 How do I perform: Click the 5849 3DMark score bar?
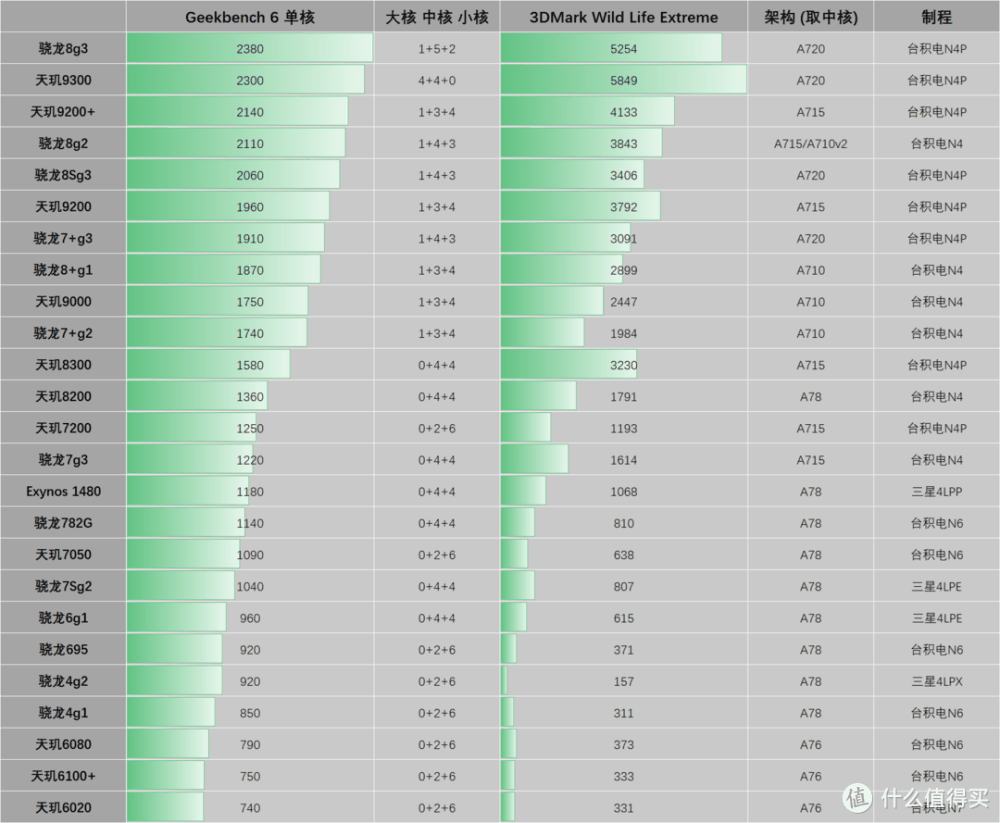tap(624, 80)
